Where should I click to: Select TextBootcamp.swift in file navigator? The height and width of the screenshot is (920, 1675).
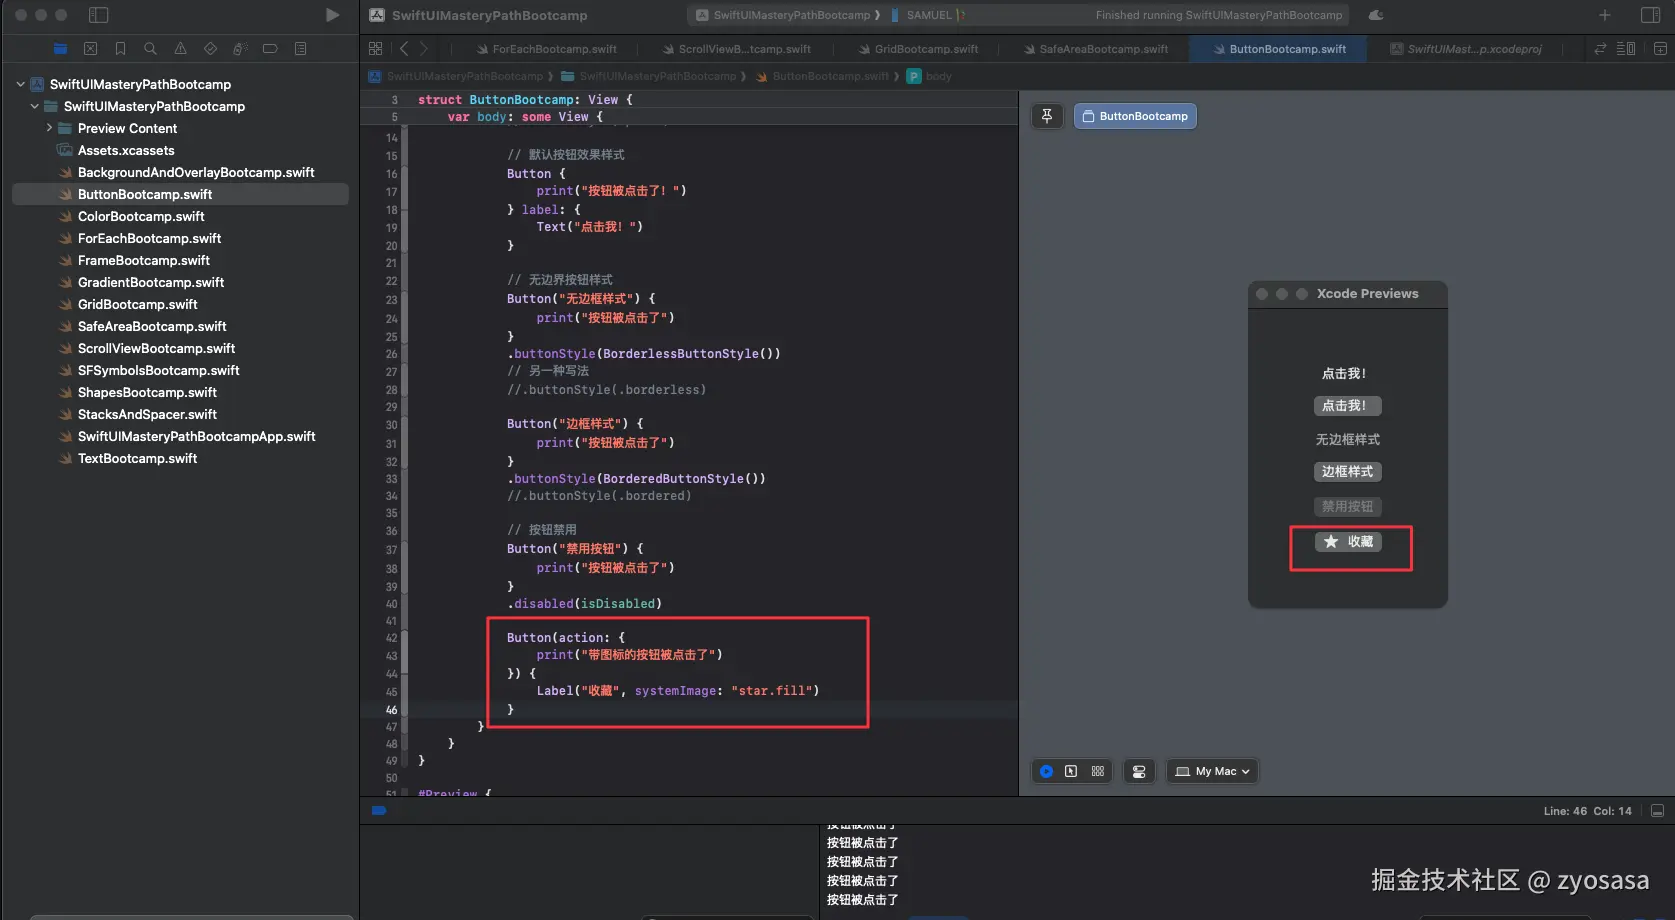tap(137, 458)
